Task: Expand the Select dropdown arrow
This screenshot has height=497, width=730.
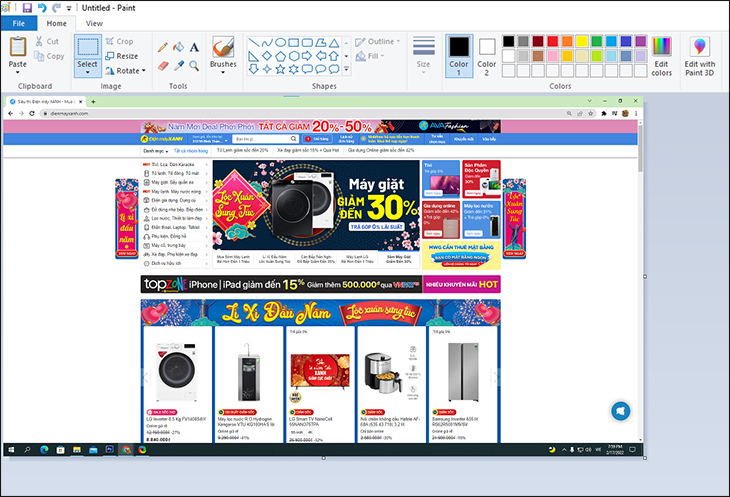Action: coord(88,72)
